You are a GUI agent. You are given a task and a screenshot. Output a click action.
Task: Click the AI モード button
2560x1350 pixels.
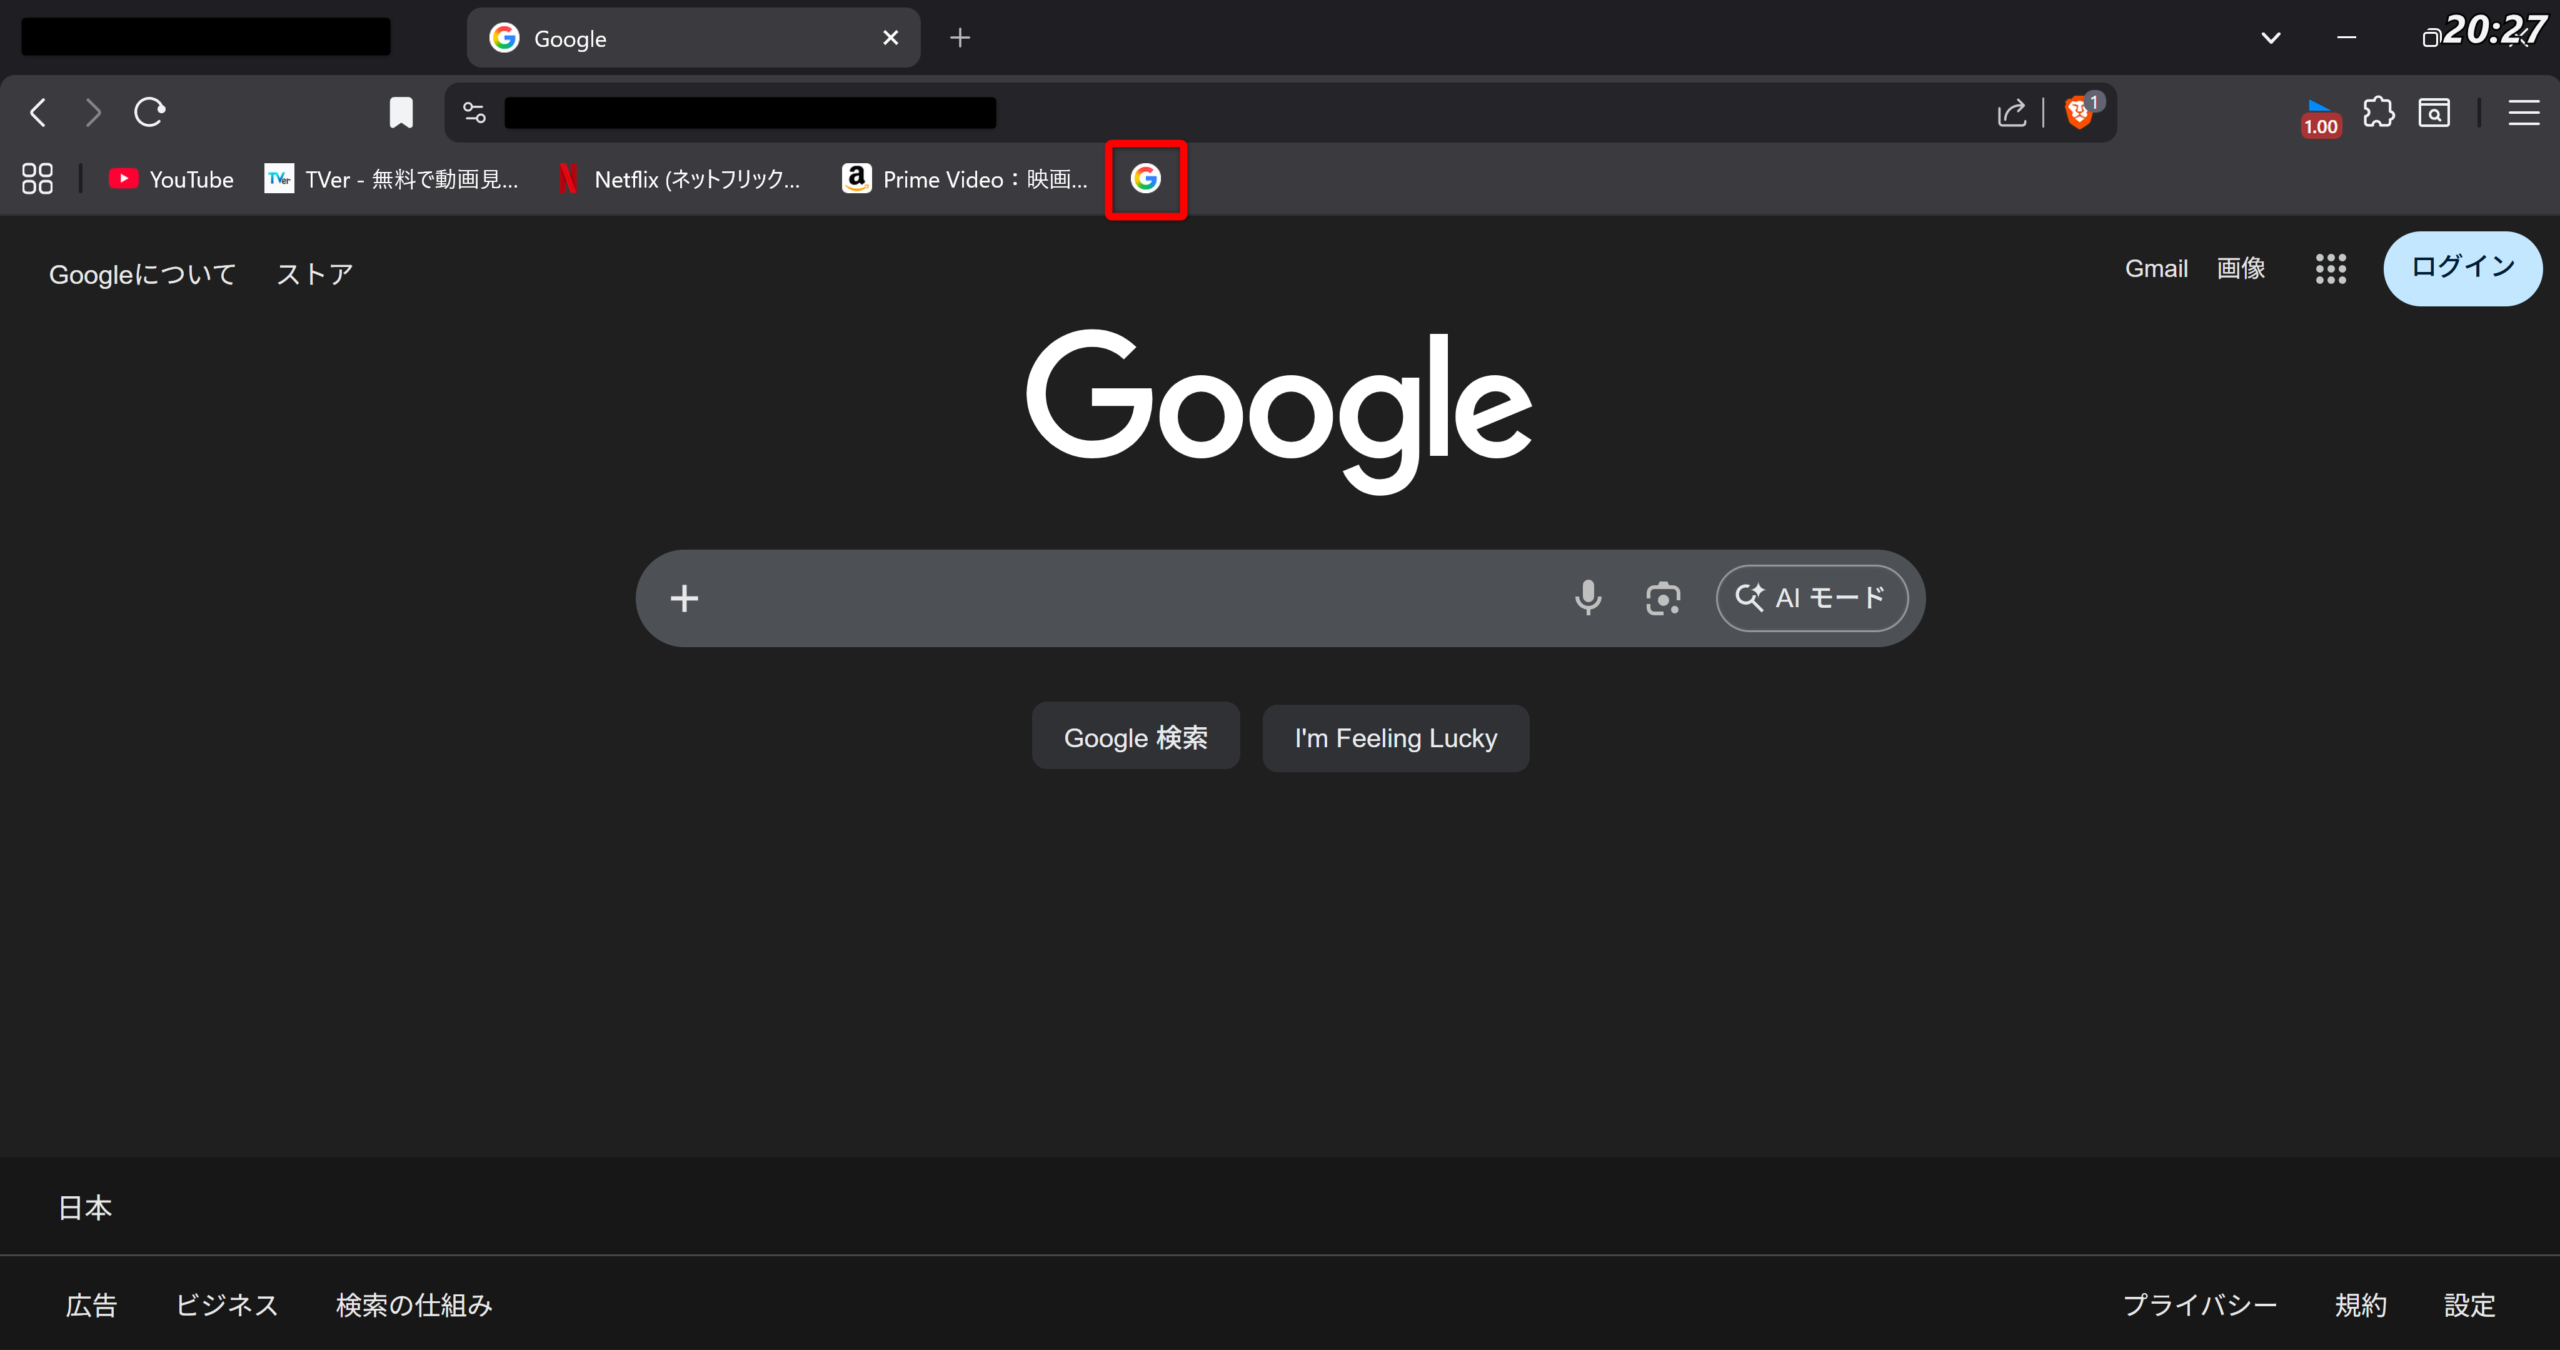point(1811,598)
